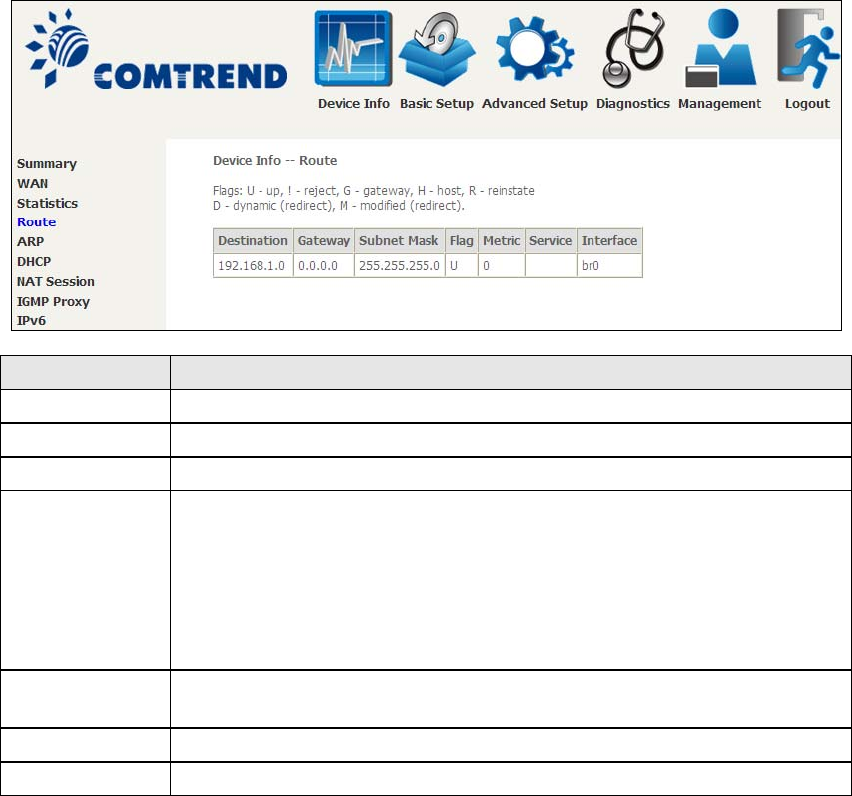Click the Flags legend text line
The image size is (852, 796).
[x=374, y=191]
